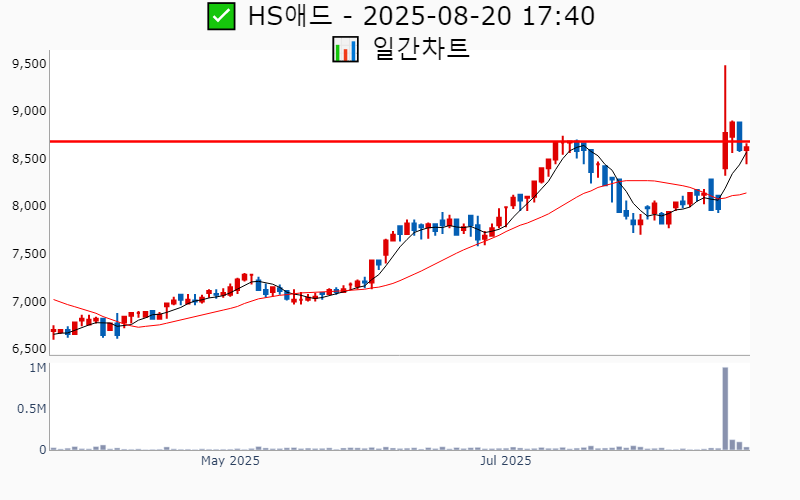Click the tallest volume spike bar
The image size is (800, 500).
click(x=725, y=408)
